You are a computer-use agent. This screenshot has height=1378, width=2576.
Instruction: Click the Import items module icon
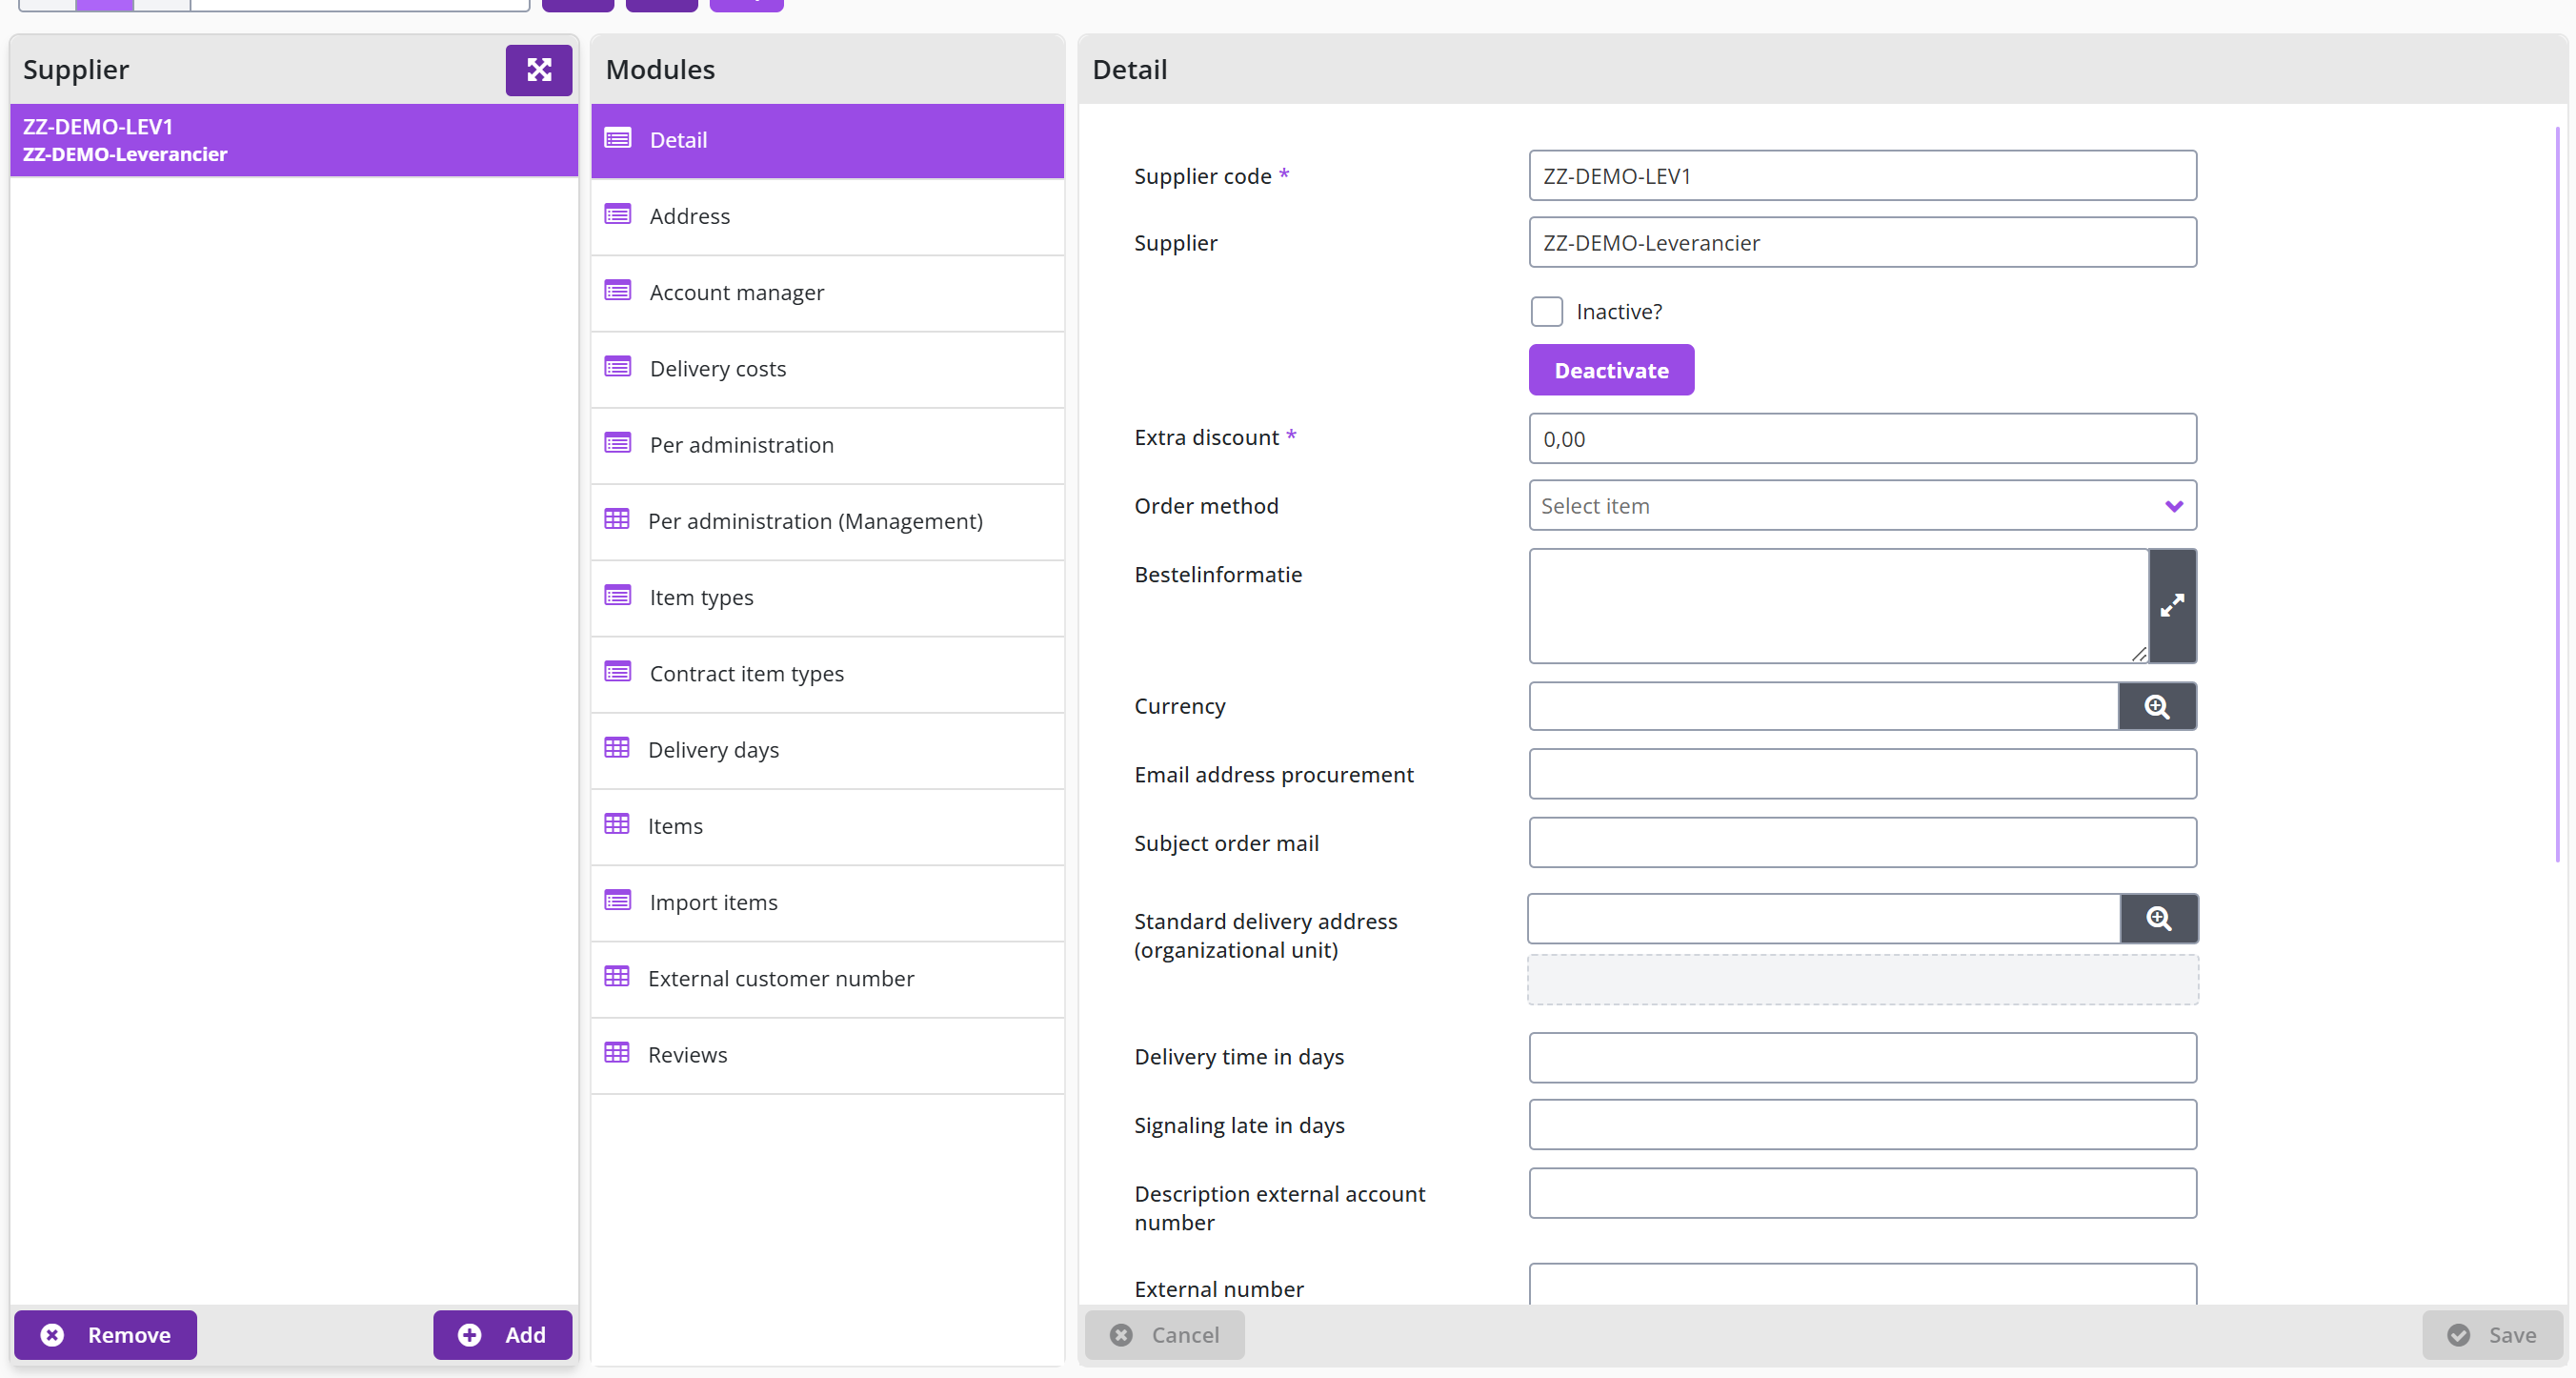coord(618,900)
